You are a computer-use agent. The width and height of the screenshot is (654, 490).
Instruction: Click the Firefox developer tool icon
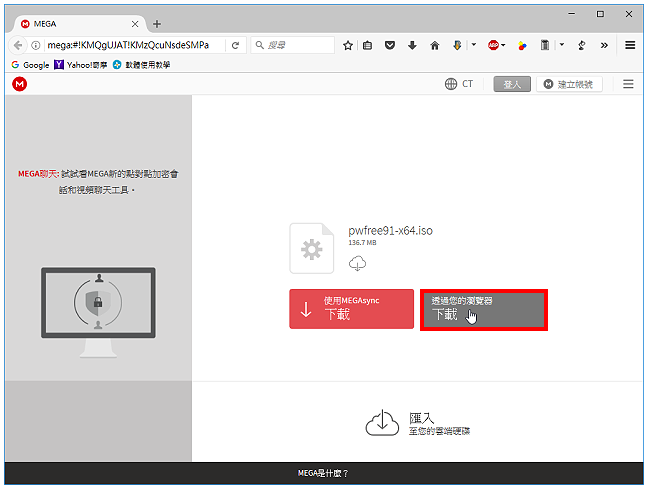582,45
